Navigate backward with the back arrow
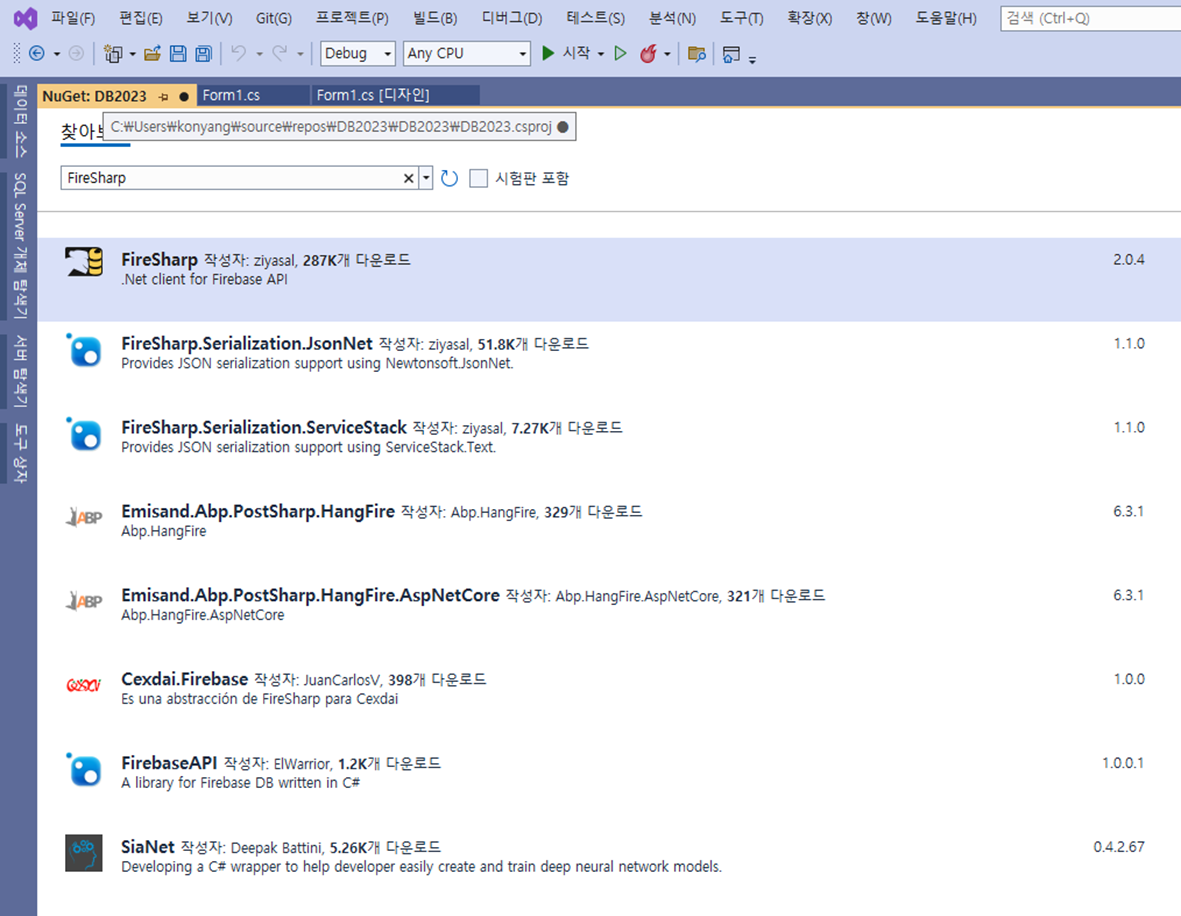 point(36,53)
